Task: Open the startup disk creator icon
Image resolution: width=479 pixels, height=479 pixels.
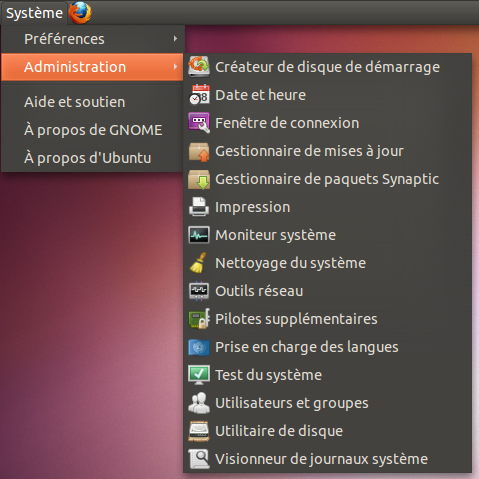Action: click(199, 67)
